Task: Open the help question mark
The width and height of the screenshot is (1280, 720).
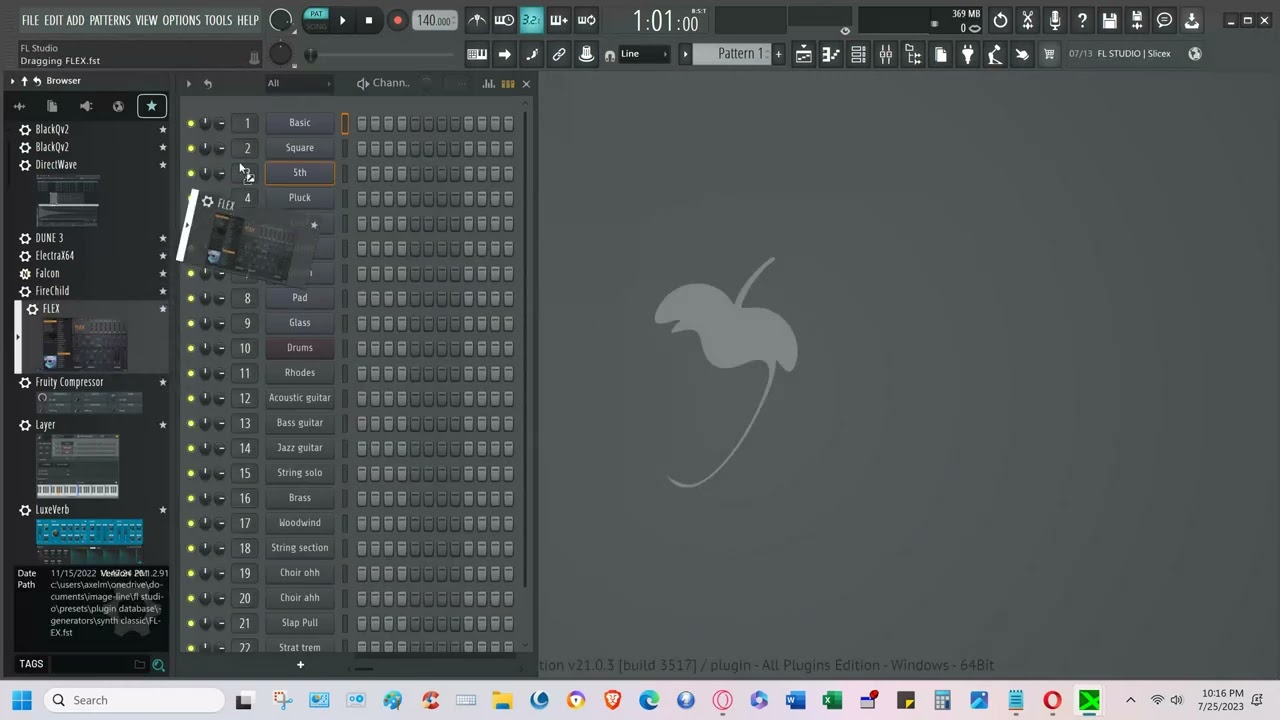Action: (x=1082, y=20)
